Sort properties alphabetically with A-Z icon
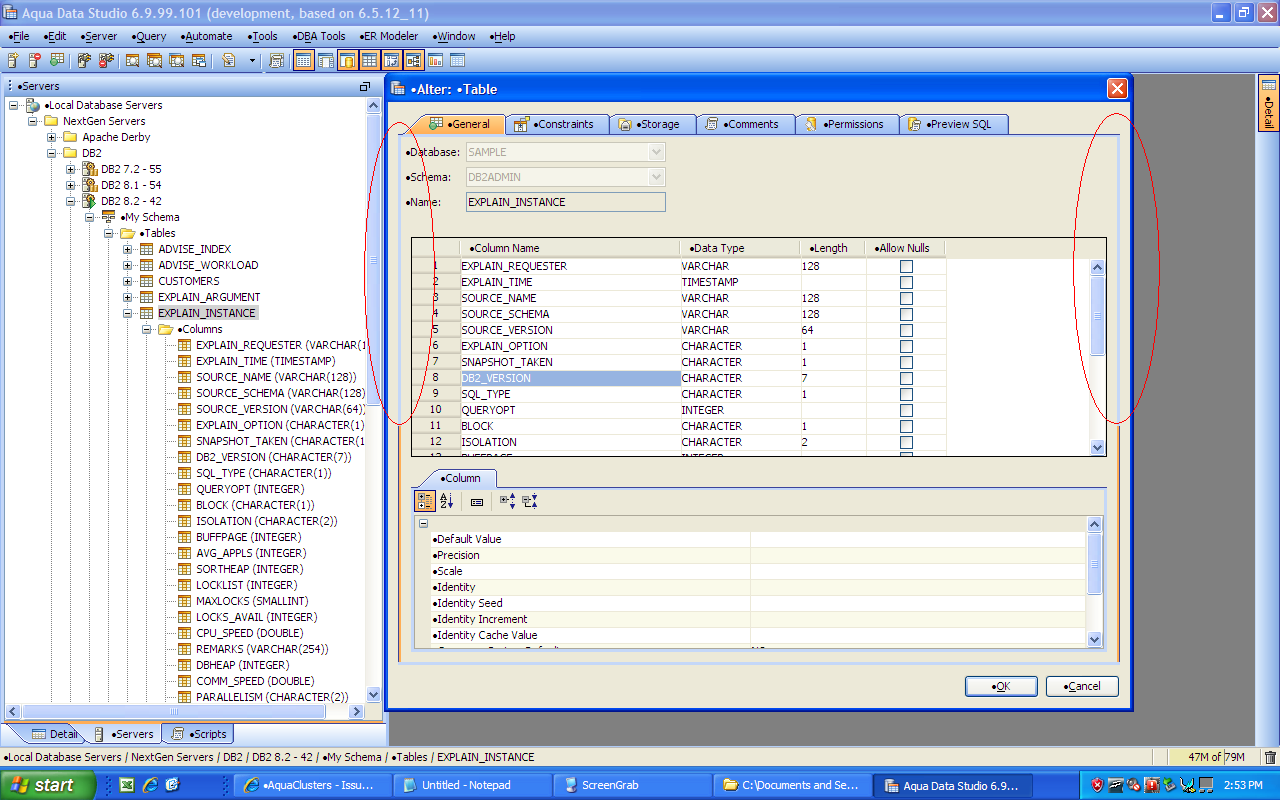1280x800 pixels. click(x=447, y=501)
